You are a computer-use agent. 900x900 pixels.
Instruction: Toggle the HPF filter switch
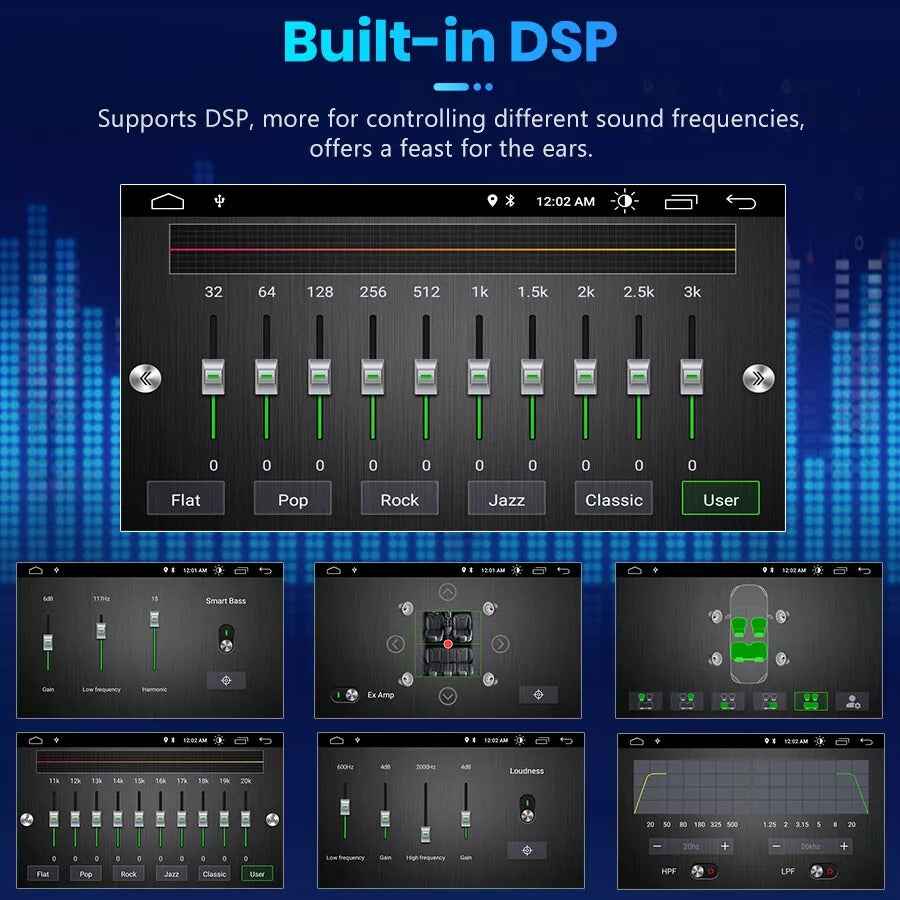click(703, 871)
